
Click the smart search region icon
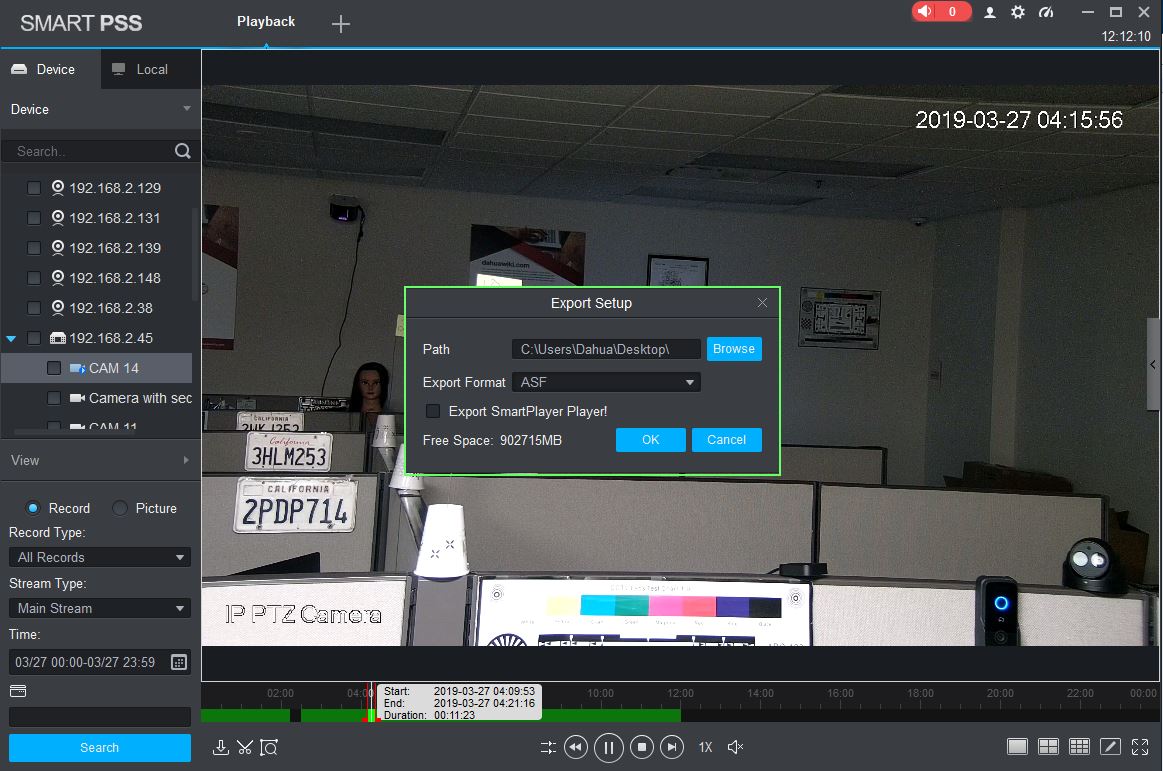point(269,747)
